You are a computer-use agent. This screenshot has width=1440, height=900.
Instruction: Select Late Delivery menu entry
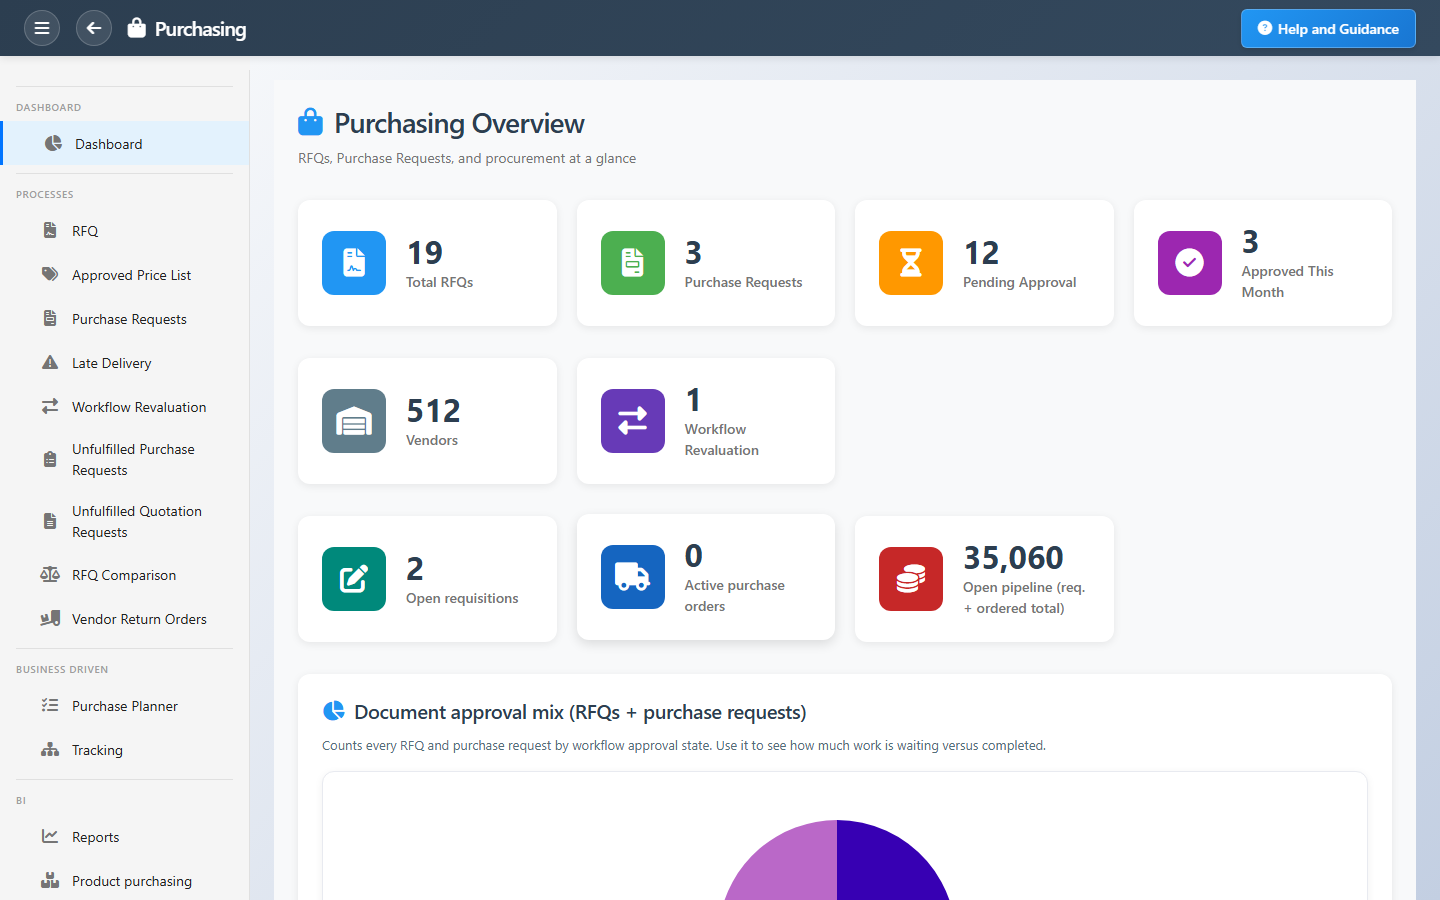[x=125, y=363]
